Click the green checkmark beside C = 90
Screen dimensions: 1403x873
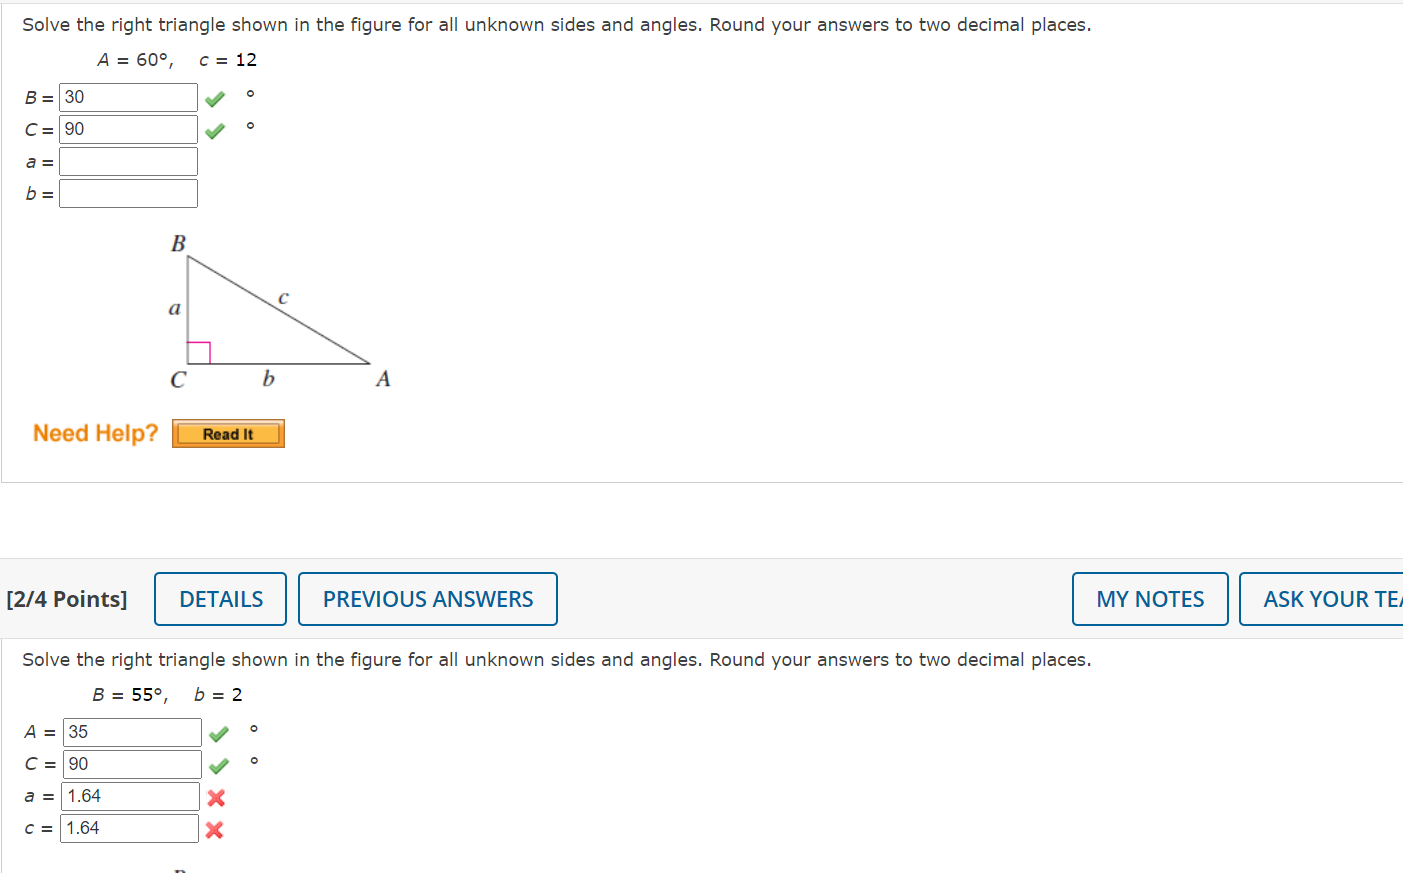point(213,129)
